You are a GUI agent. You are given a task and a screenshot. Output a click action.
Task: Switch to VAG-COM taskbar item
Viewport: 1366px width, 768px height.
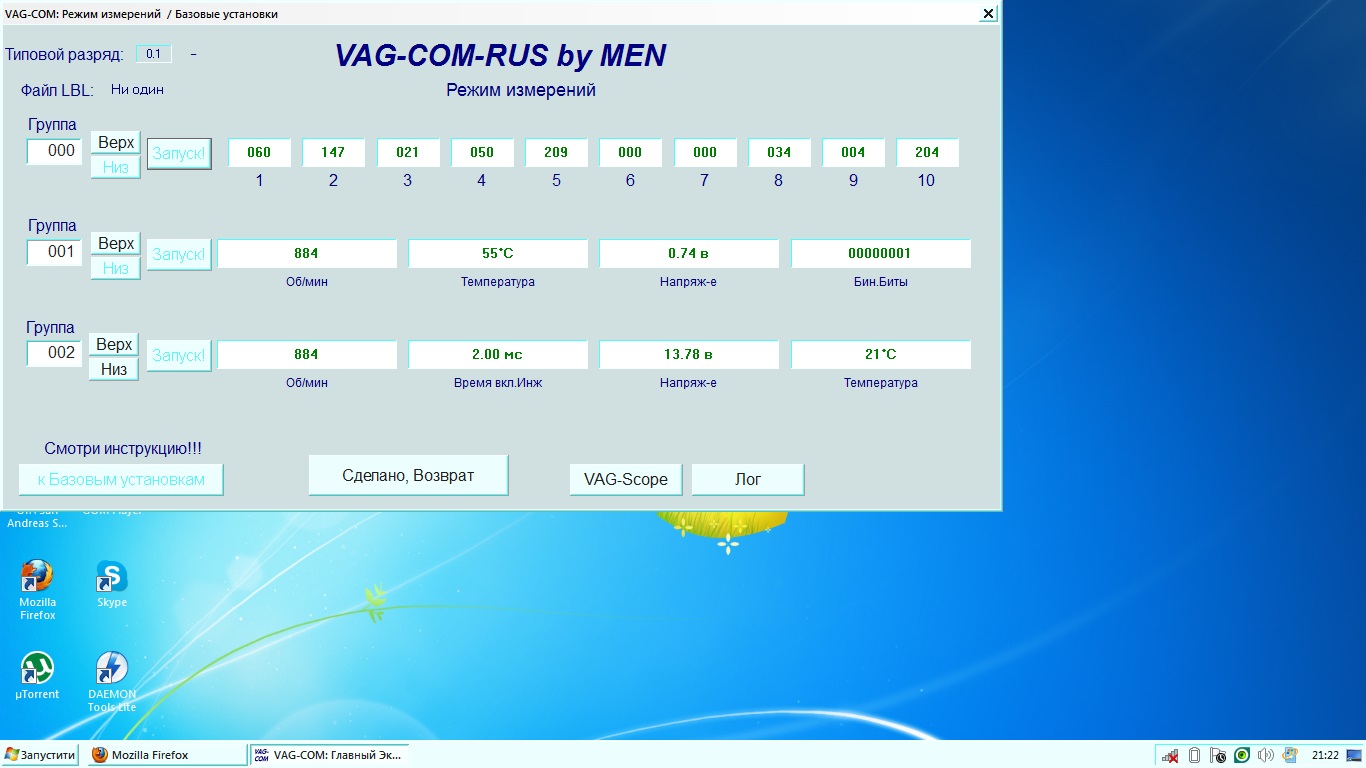[329, 755]
